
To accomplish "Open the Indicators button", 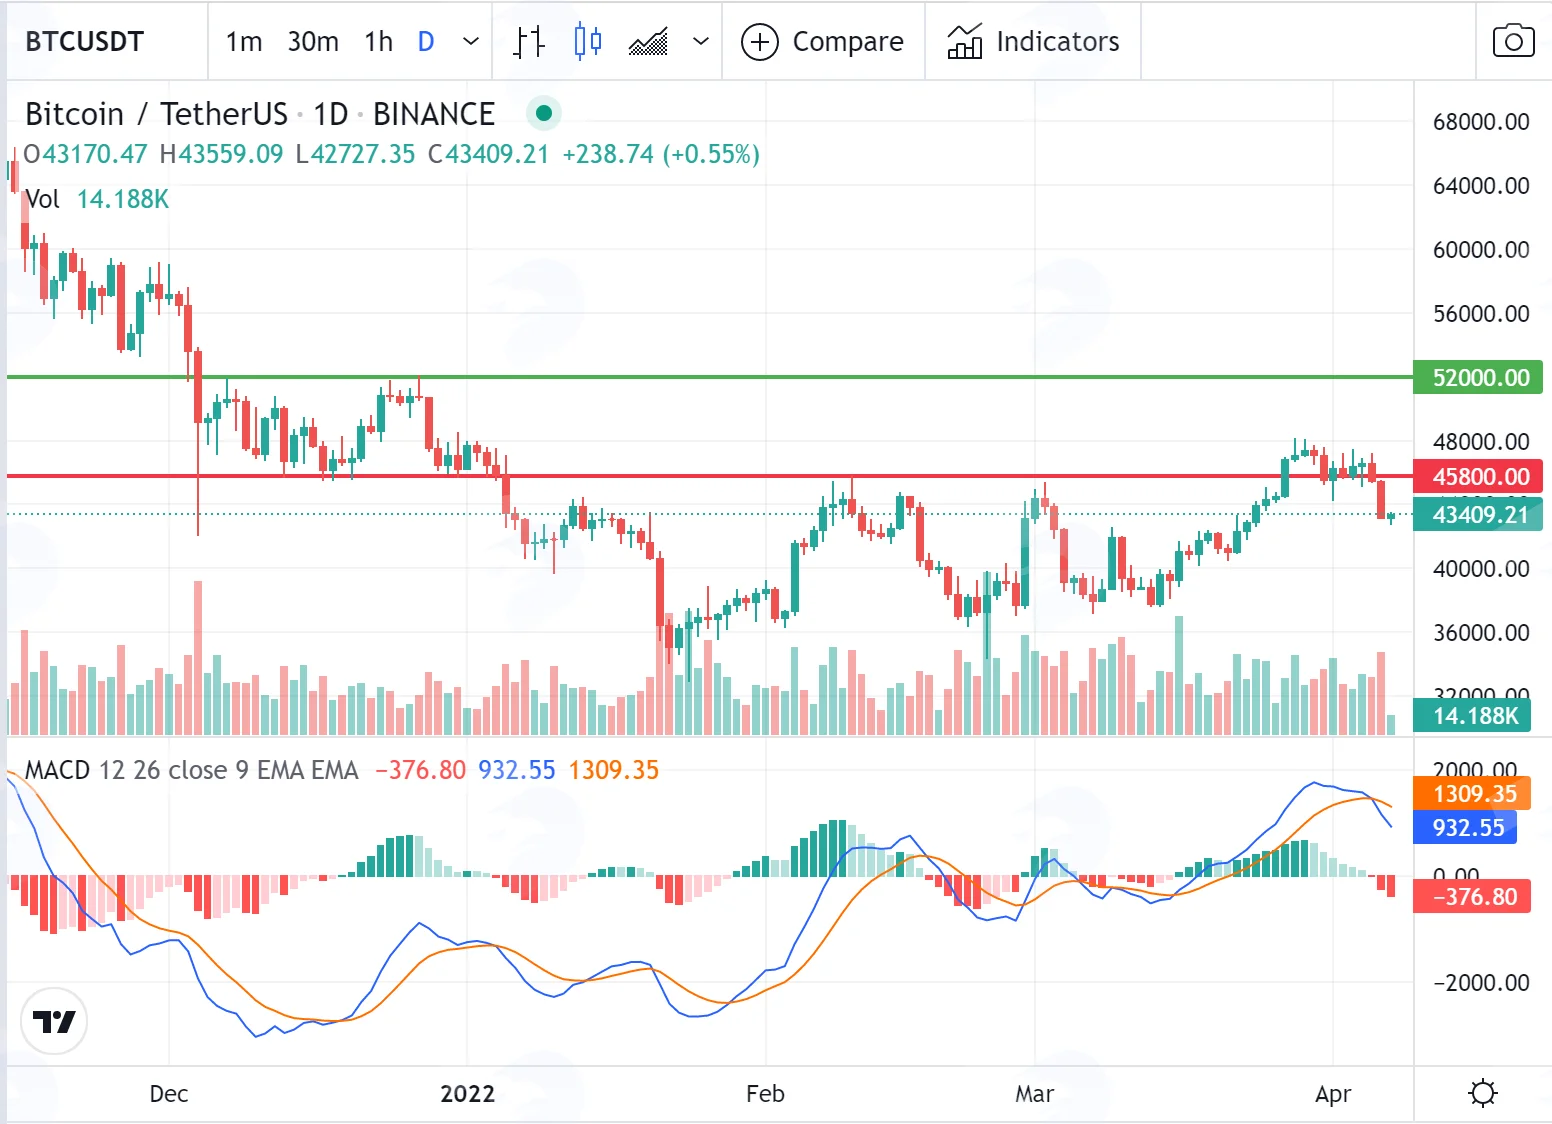I will click(1033, 42).
